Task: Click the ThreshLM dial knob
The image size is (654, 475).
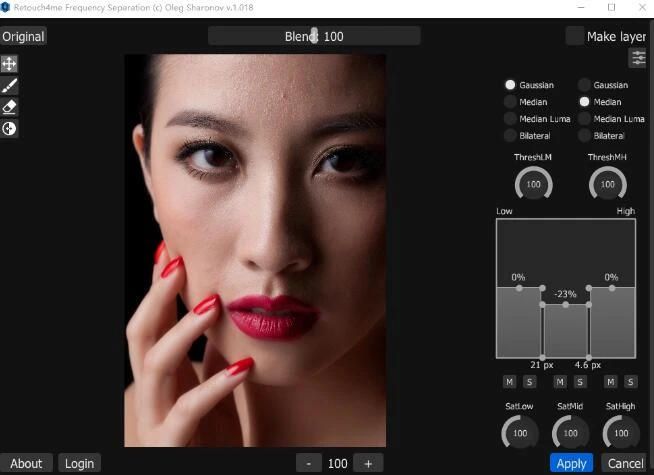Action: tap(533, 184)
